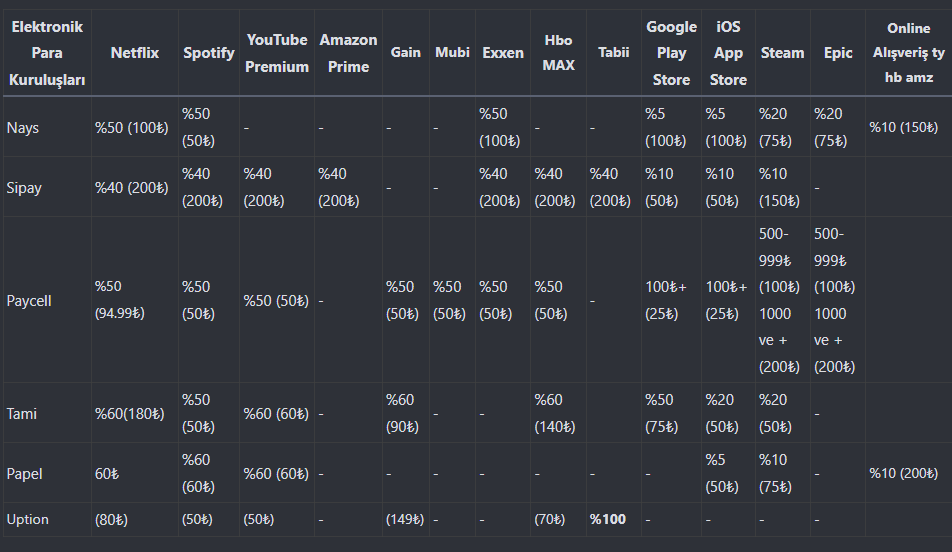Click Sipay Netflix cell %40 (200₺)
Screen dimensions: 952x552
point(132,188)
